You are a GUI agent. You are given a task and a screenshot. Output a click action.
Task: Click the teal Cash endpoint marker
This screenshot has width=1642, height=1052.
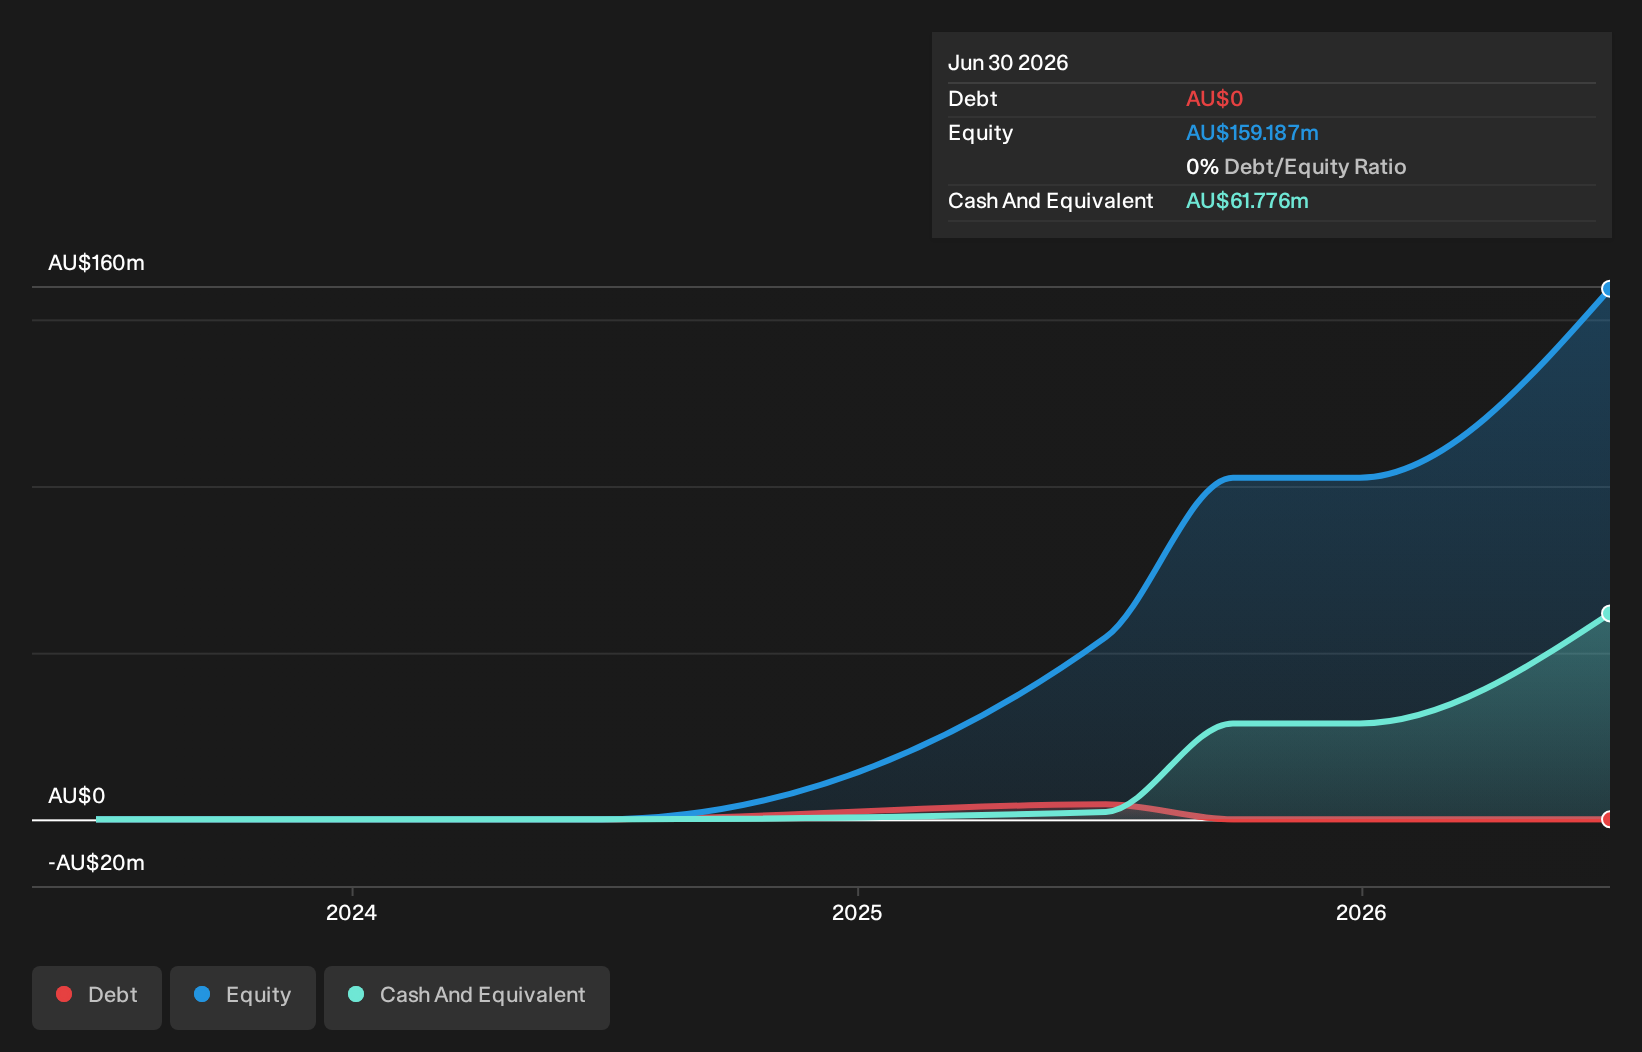[1608, 613]
